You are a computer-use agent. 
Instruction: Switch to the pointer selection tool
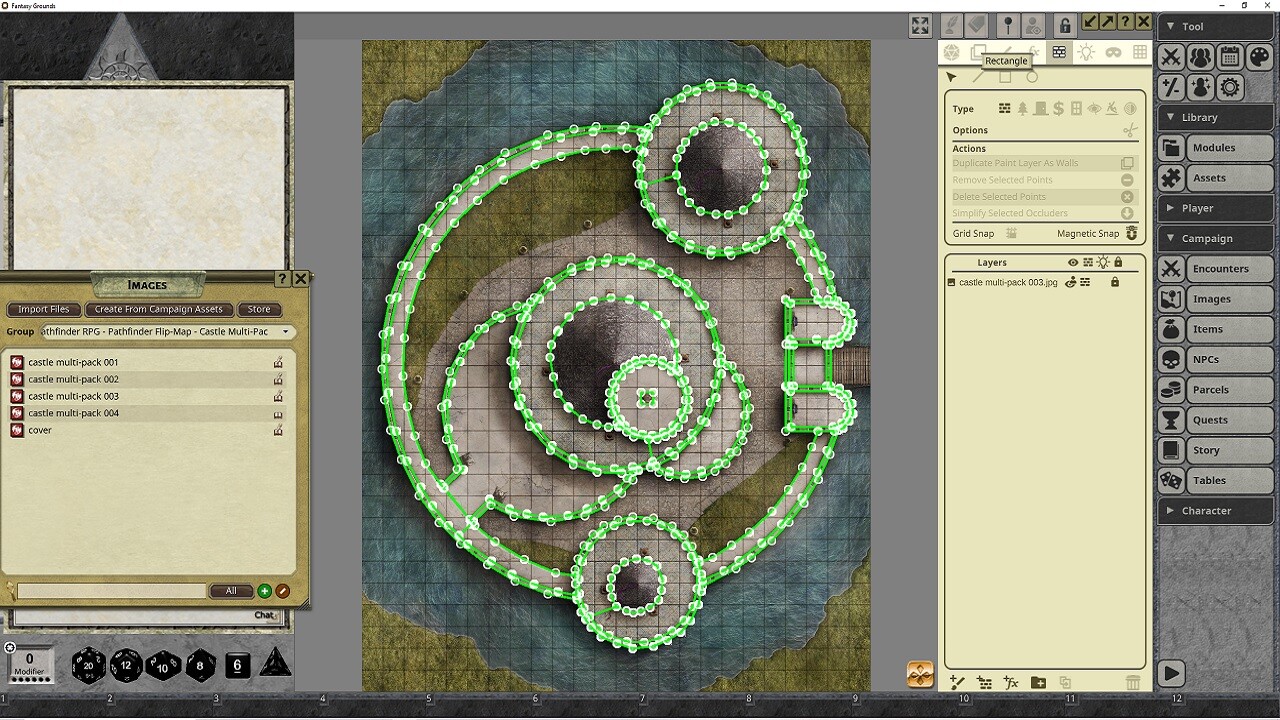tap(951, 76)
